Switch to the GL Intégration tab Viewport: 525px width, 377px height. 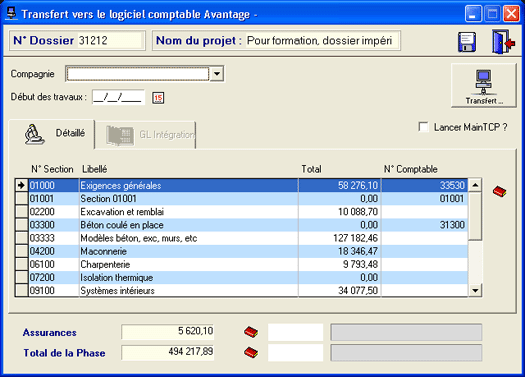tap(146, 135)
